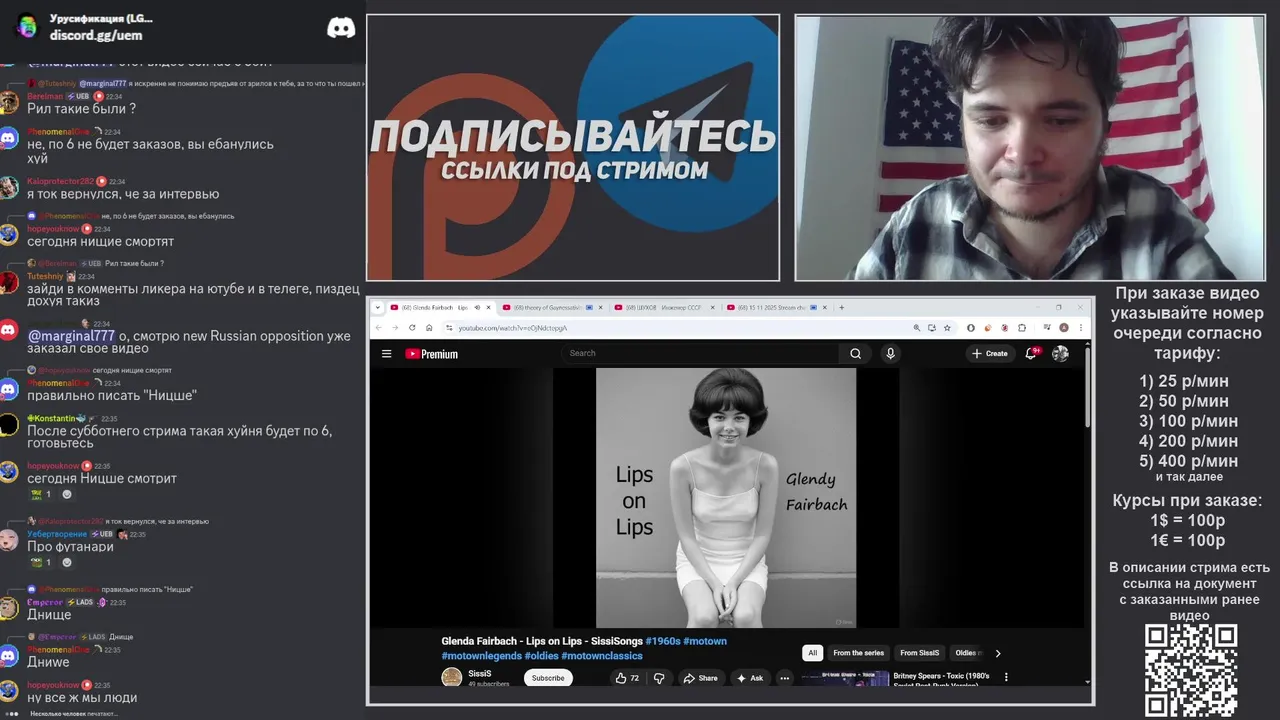
Task: Open the three-dot more actions menu under video
Action: (x=784, y=678)
